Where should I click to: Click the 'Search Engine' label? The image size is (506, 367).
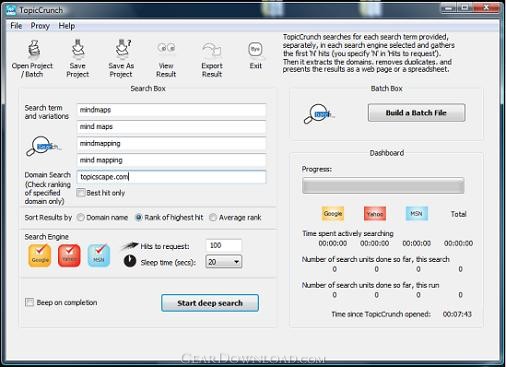47,237
